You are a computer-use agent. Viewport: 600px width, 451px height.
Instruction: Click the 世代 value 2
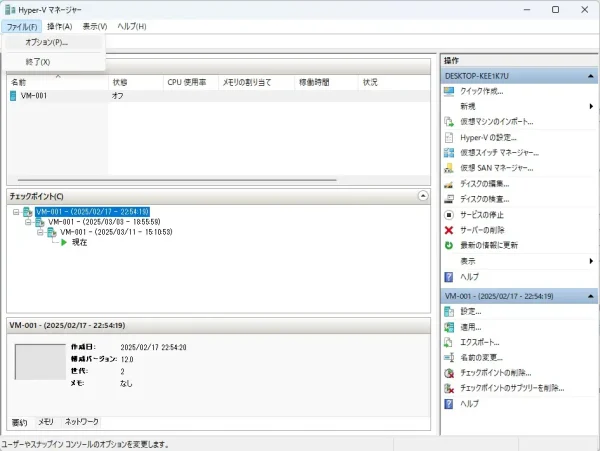(122, 371)
